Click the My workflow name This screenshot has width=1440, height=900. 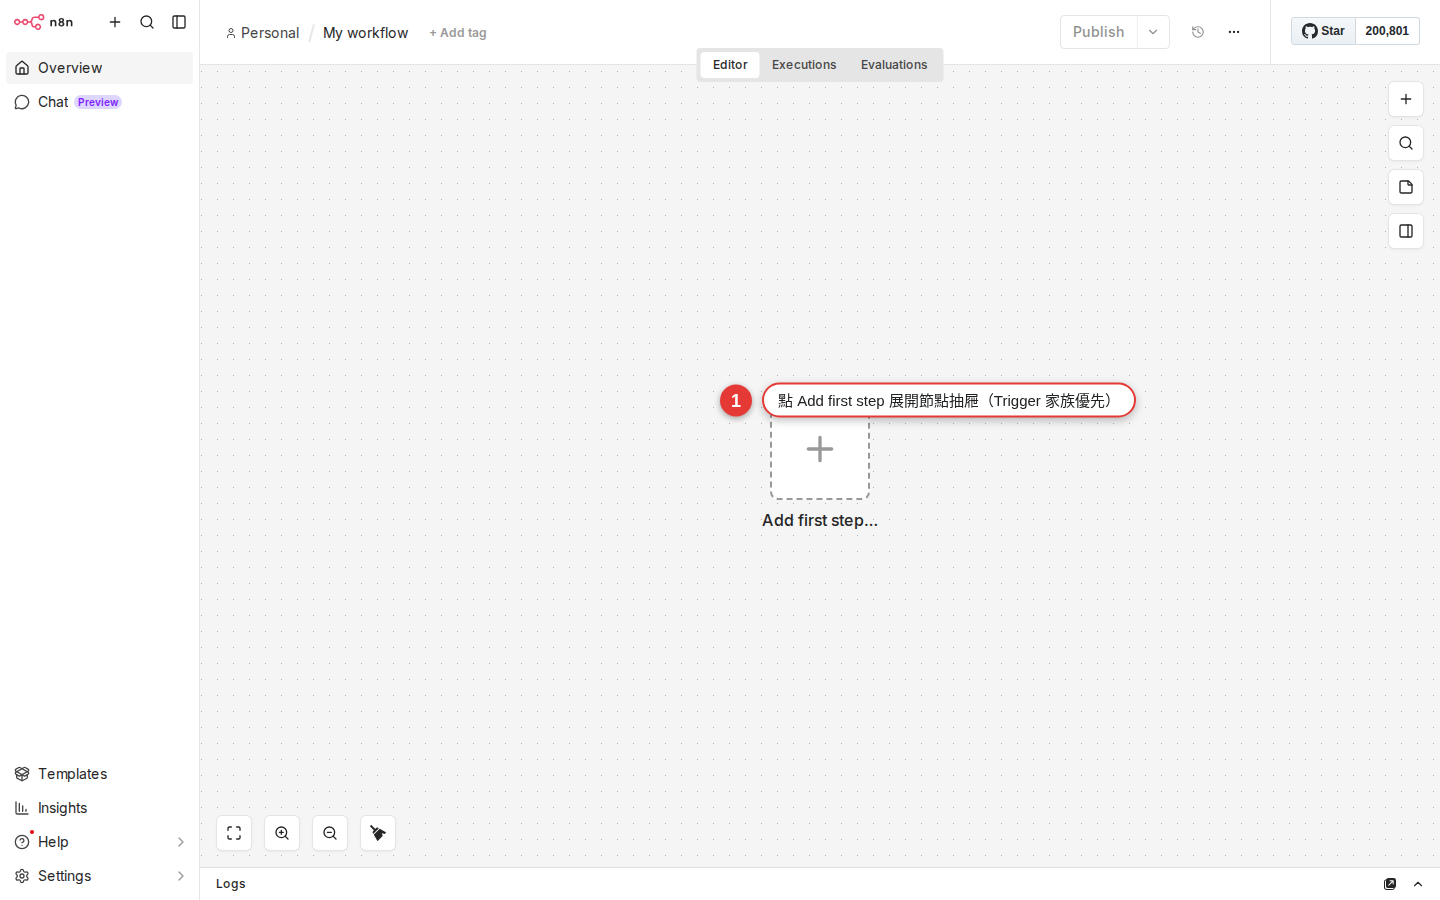tap(366, 33)
